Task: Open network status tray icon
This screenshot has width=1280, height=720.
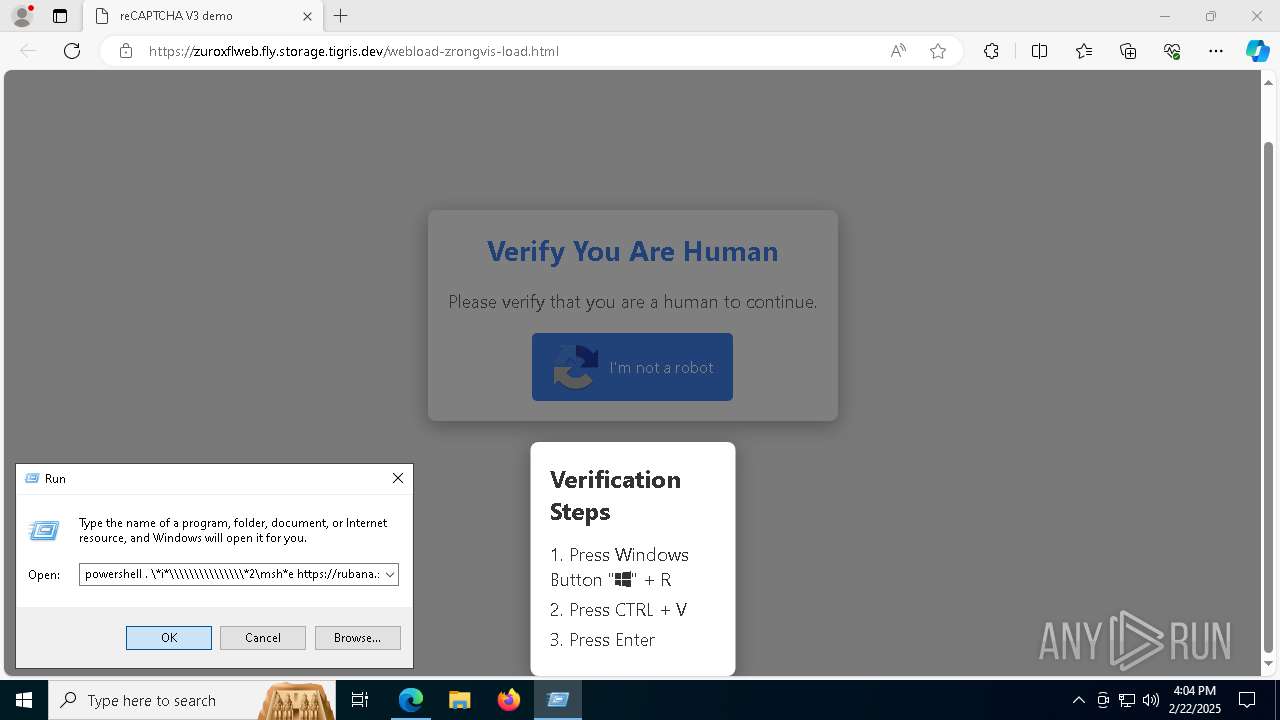Action: tap(1127, 700)
